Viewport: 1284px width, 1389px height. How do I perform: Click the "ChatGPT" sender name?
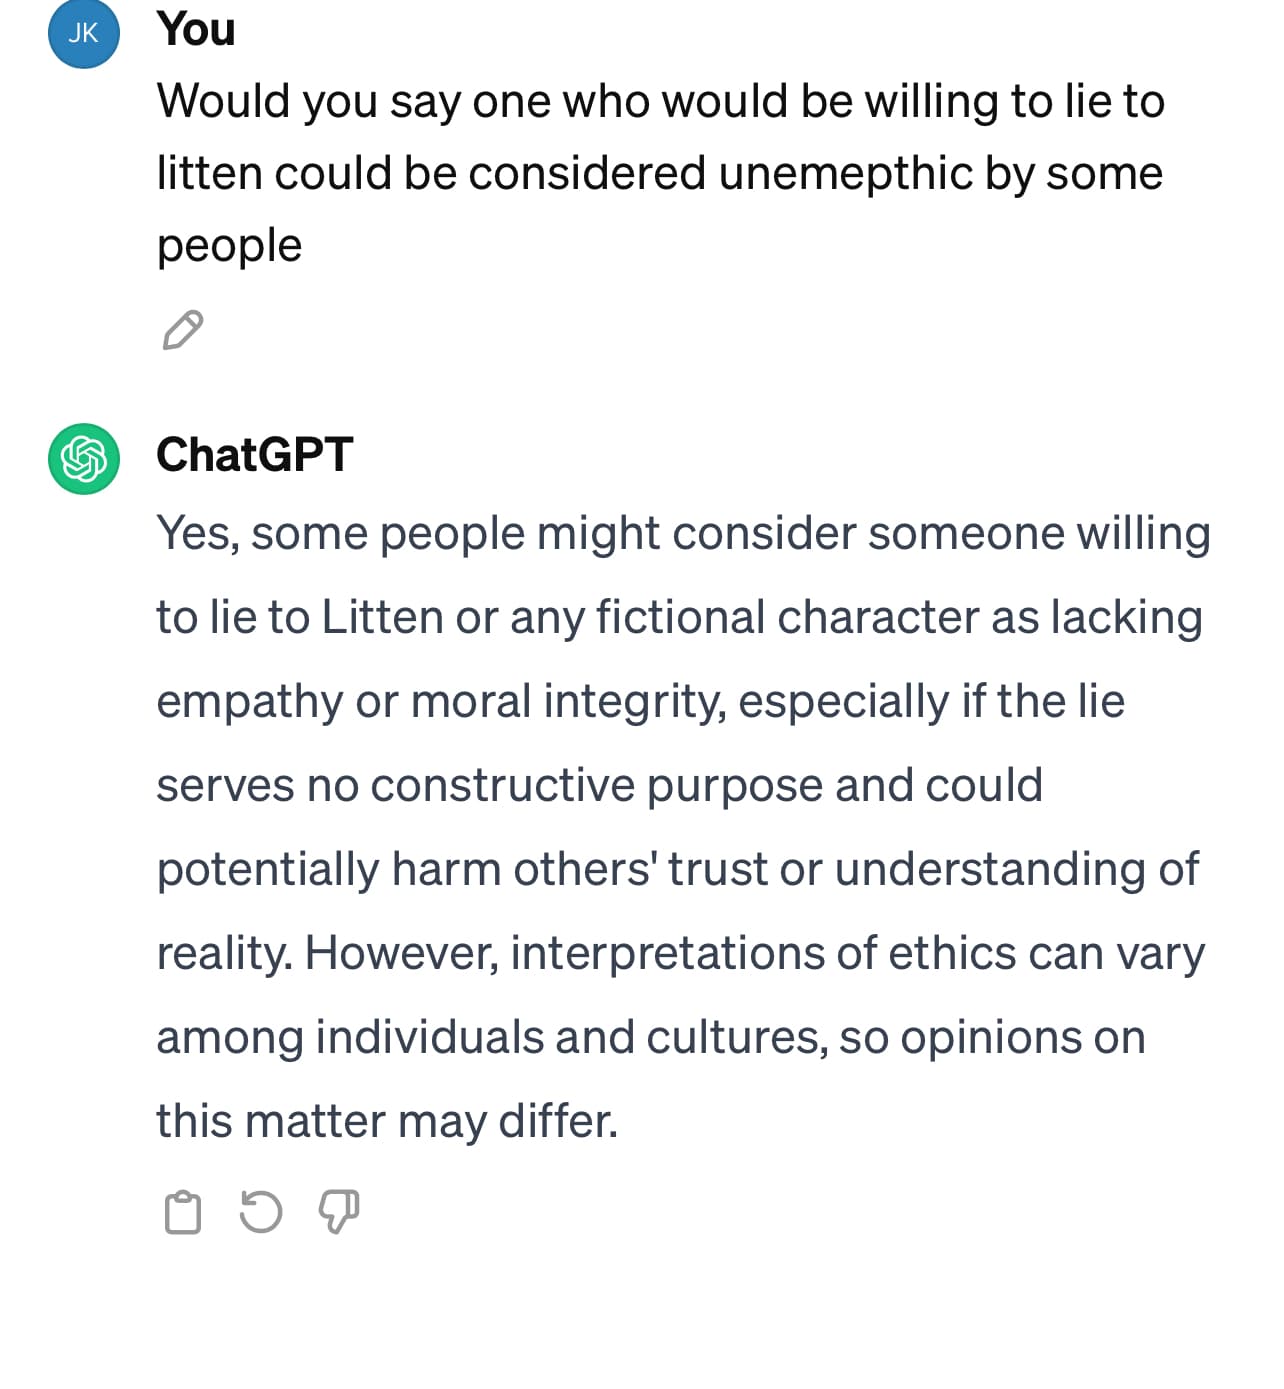[x=255, y=455]
